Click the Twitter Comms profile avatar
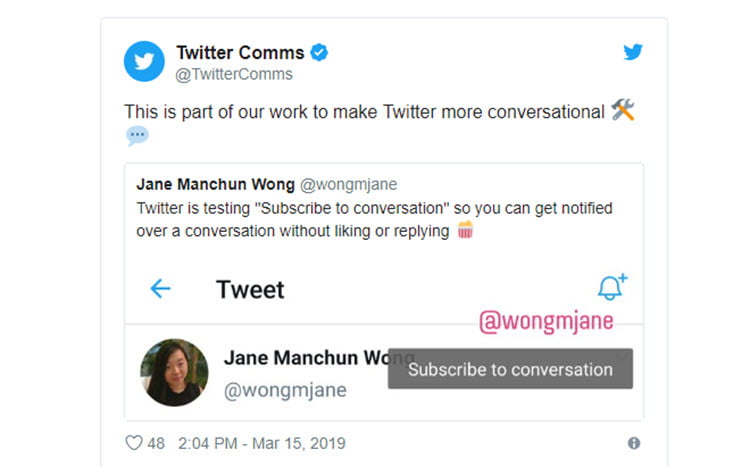This screenshot has width=750, height=467. [144, 61]
